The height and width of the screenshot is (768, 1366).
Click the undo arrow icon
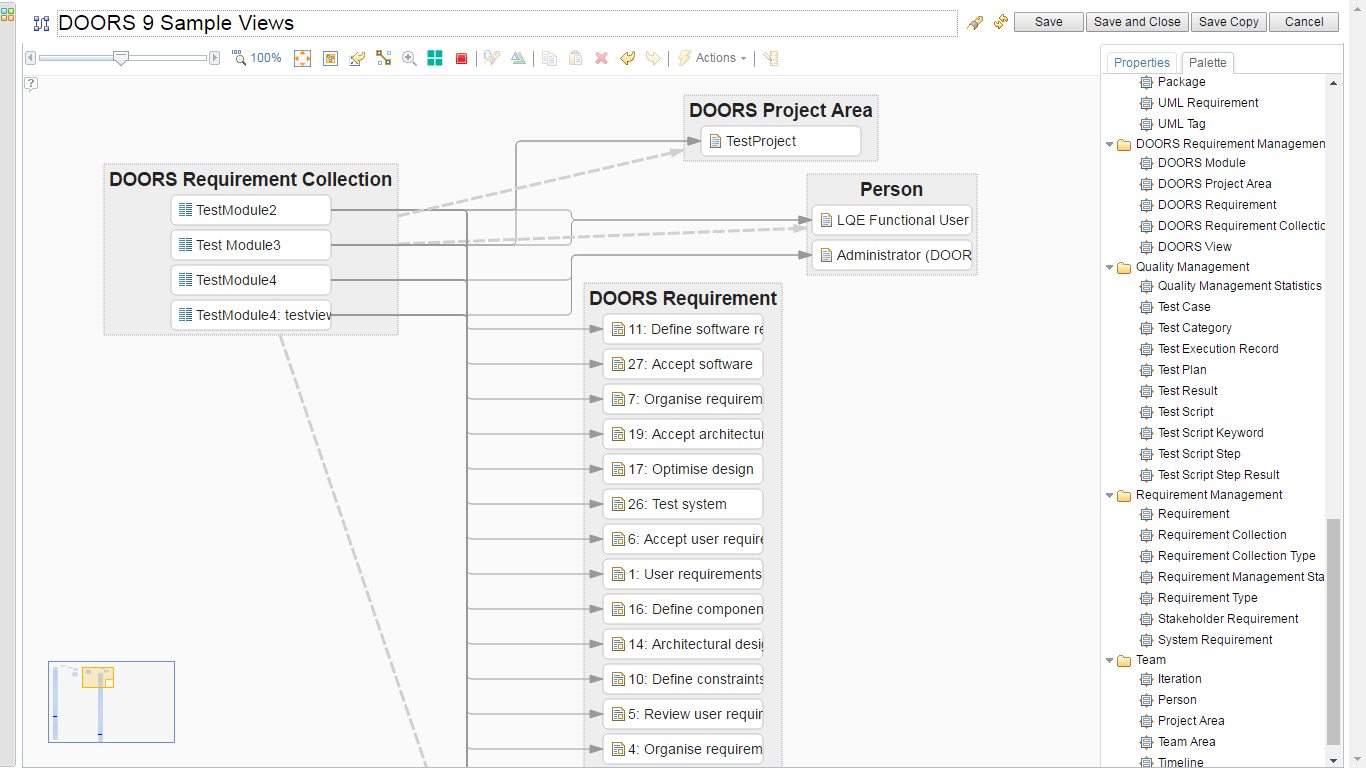point(627,59)
